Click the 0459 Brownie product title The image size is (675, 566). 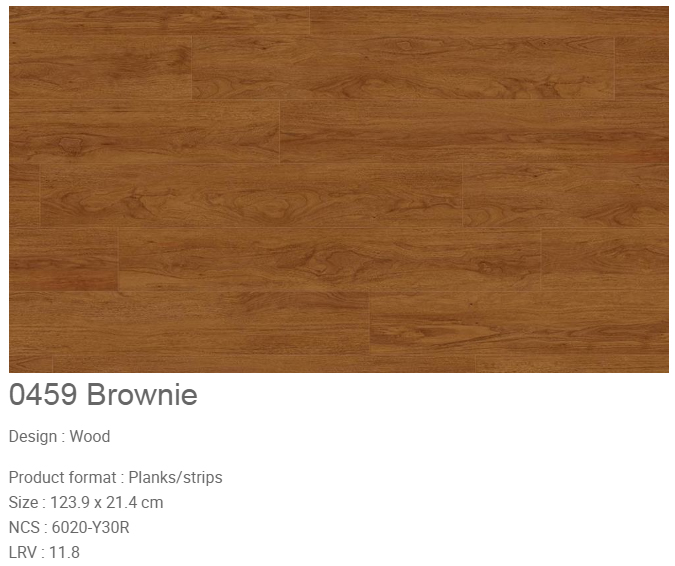[103, 394]
